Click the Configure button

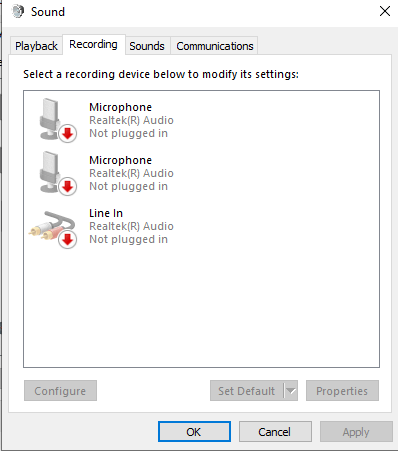click(x=60, y=391)
